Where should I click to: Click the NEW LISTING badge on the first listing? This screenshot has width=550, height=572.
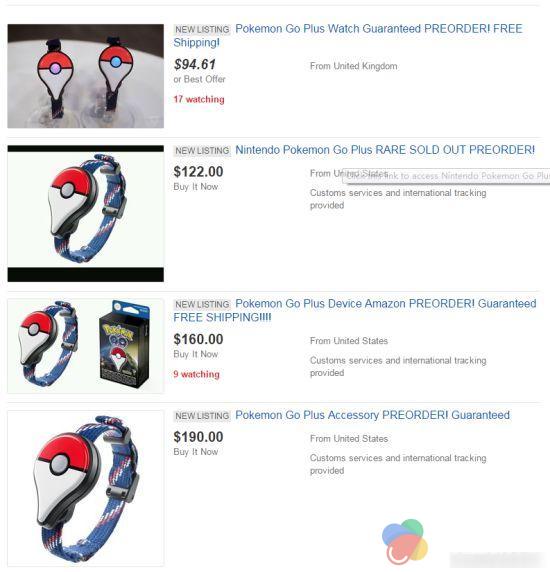(x=202, y=29)
